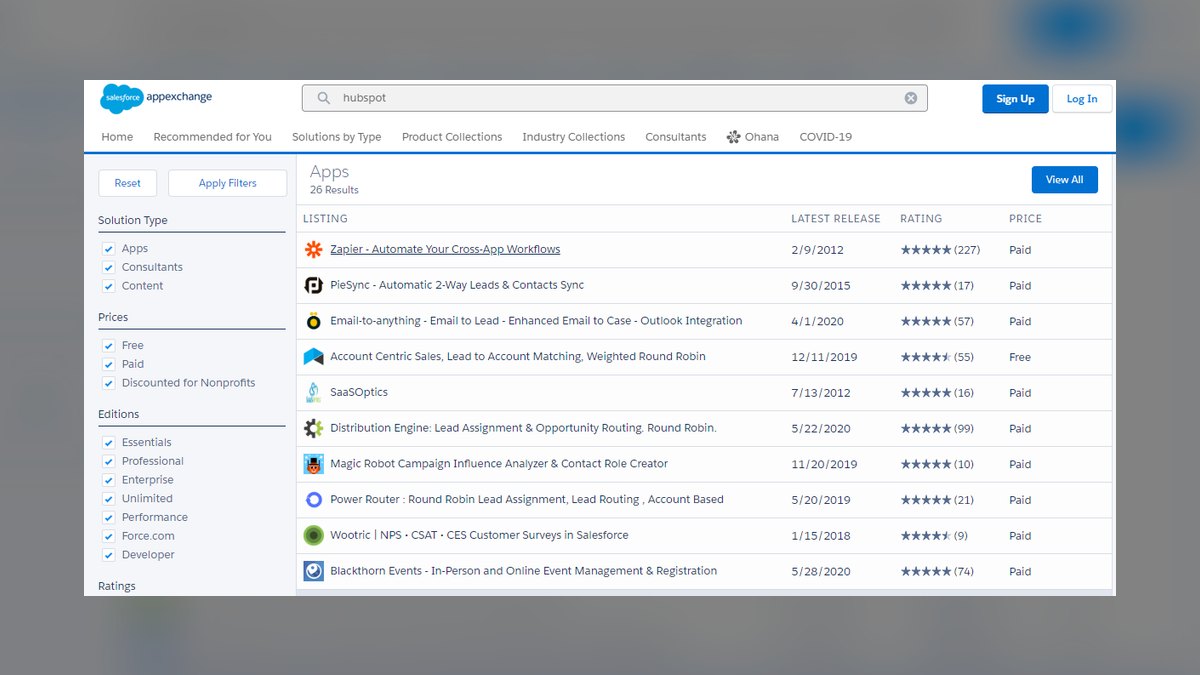Click the Apply Filters button

(x=227, y=183)
